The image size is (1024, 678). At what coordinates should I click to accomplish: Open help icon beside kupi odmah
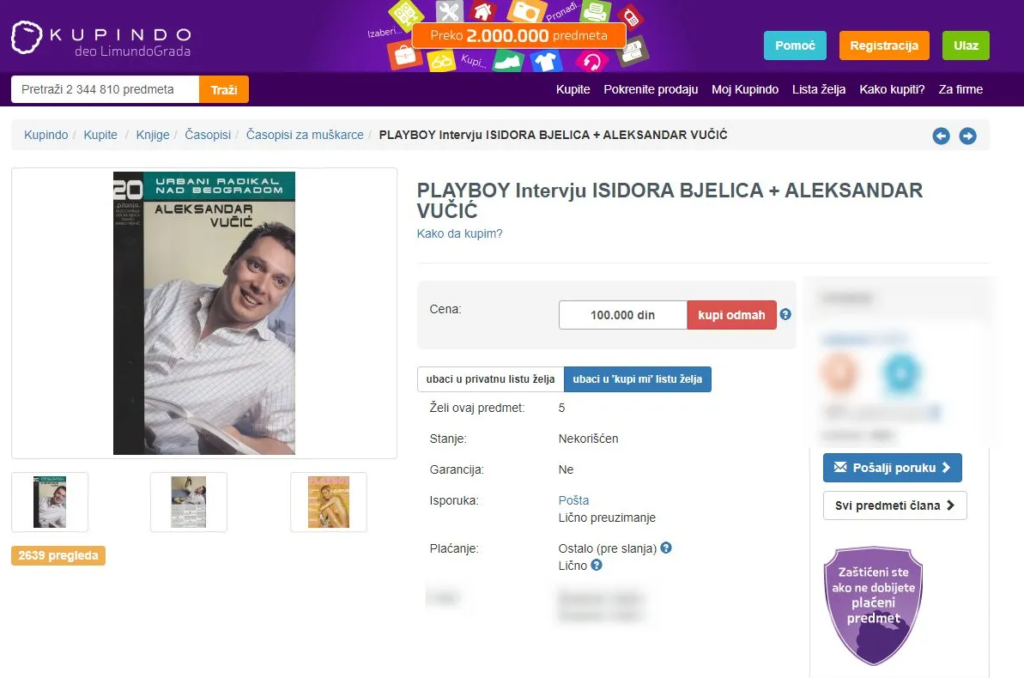(786, 314)
